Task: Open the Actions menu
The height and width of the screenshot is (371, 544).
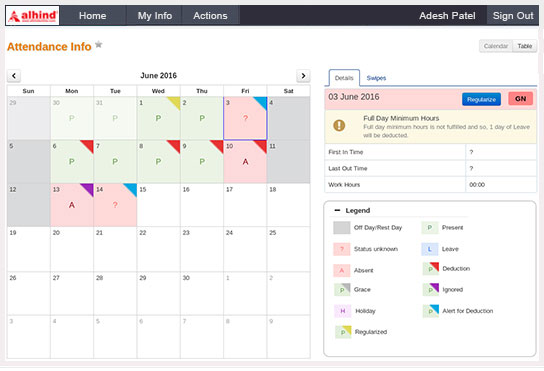Action: coord(210,16)
